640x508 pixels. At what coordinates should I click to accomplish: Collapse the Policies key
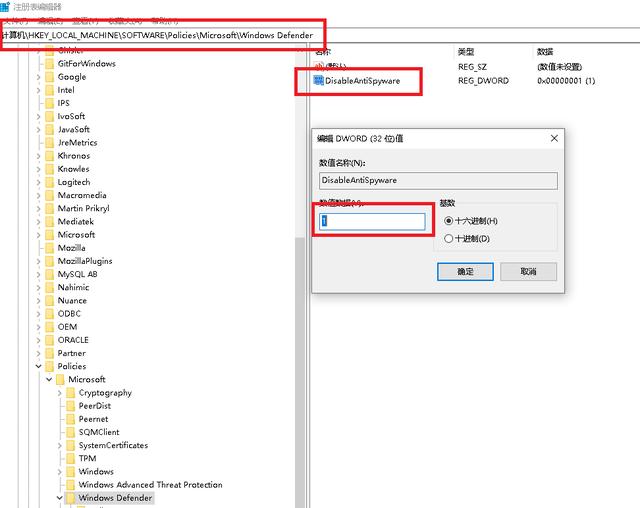[x=38, y=366]
